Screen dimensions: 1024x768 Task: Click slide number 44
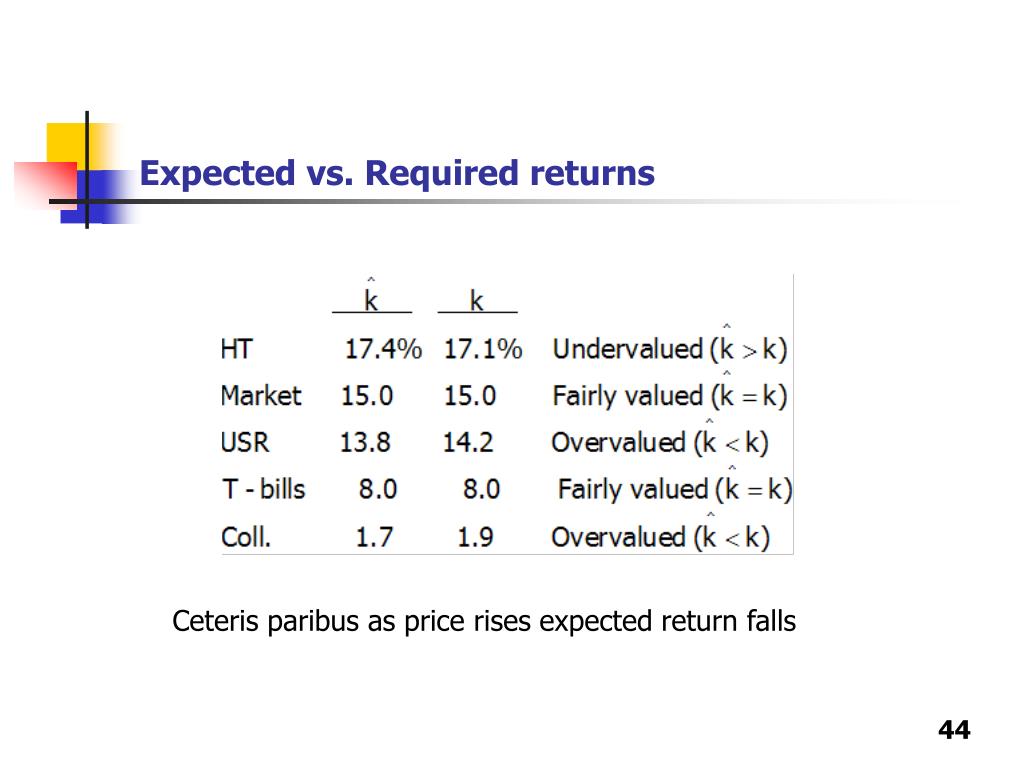point(954,729)
